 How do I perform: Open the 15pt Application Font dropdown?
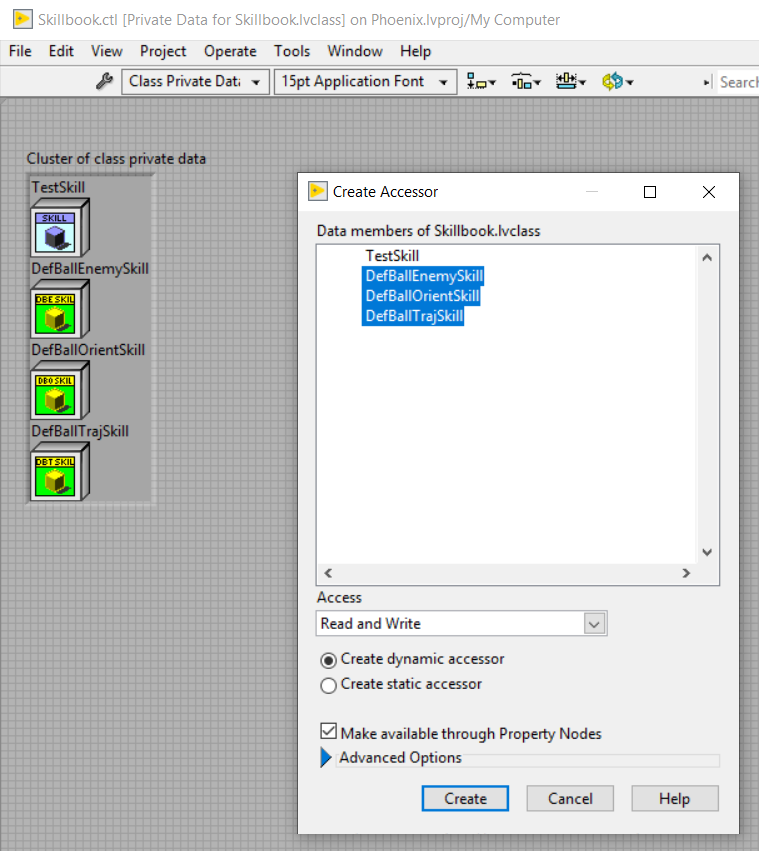(x=365, y=82)
